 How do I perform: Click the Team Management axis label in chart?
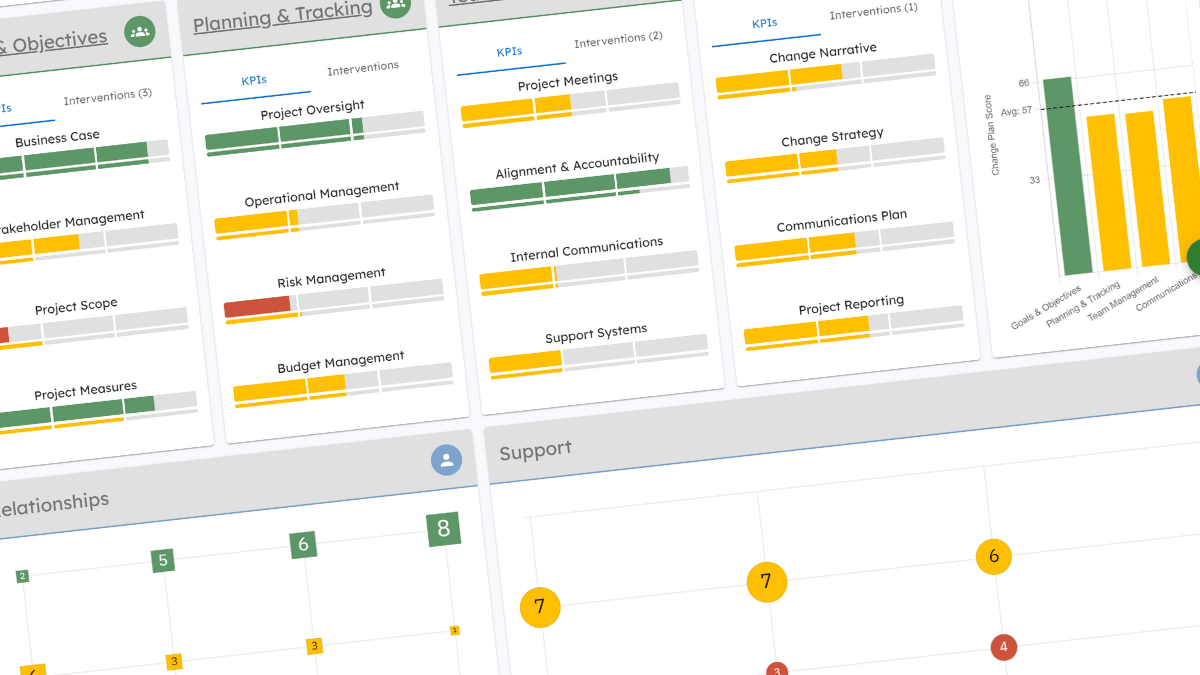(1123, 297)
